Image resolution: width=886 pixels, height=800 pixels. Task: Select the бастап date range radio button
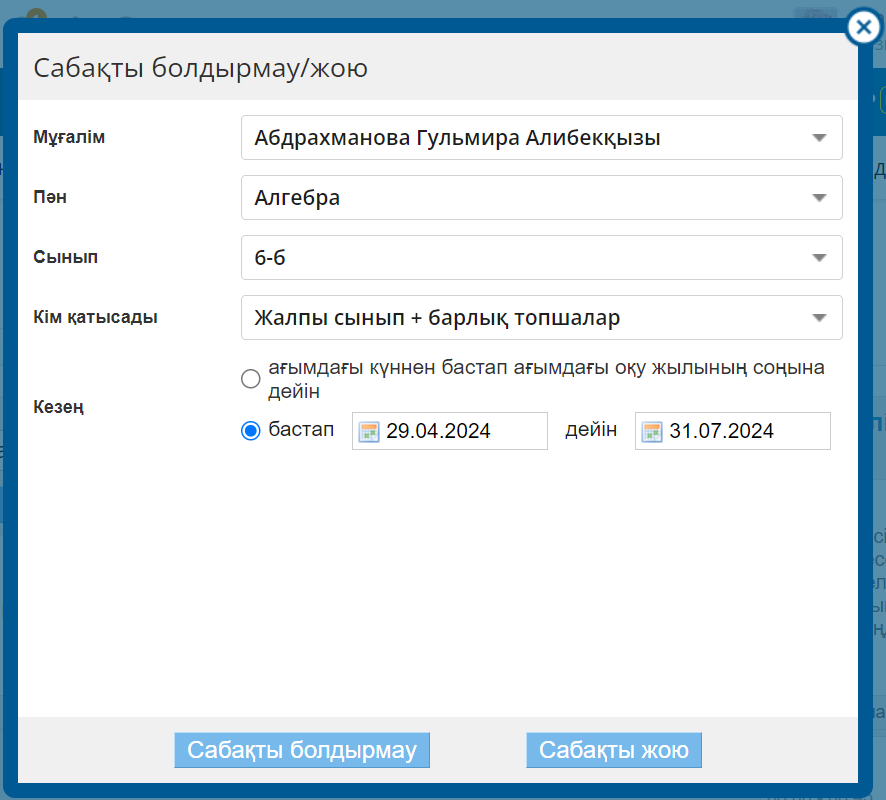(x=251, y=431)
